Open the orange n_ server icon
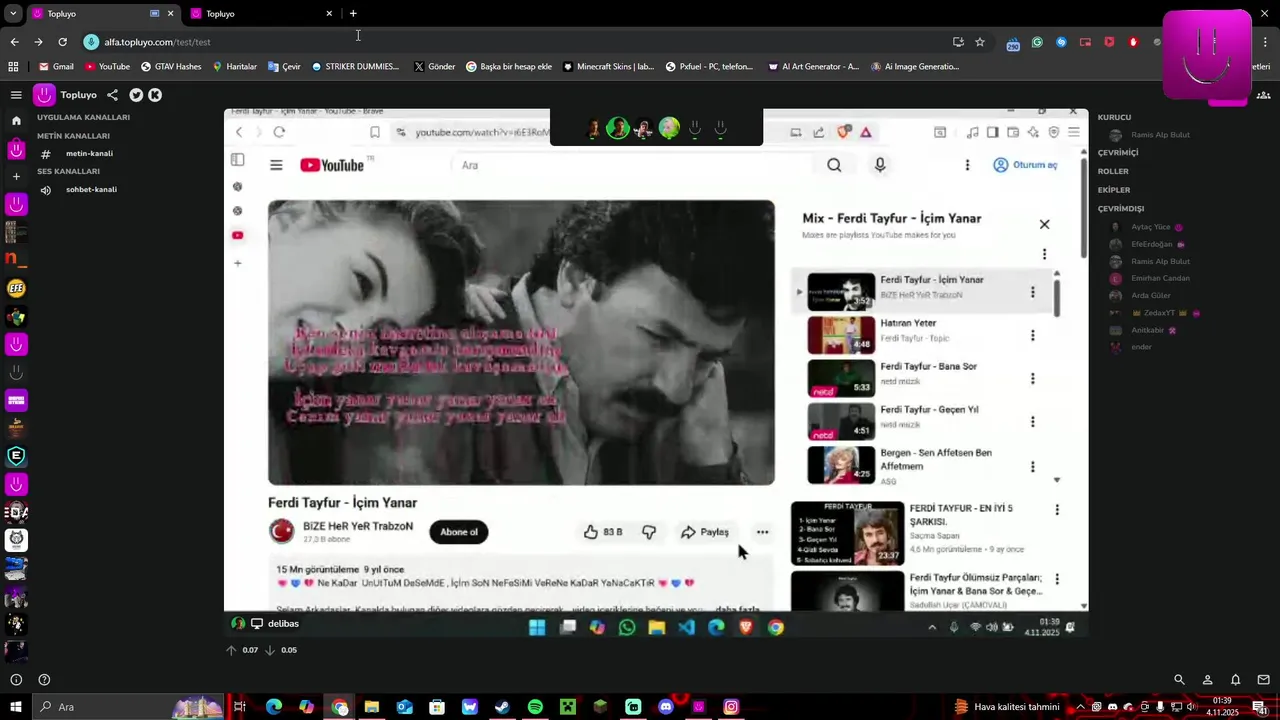The width and height of the screenshot is (1280, 720). tap(16, 260)
